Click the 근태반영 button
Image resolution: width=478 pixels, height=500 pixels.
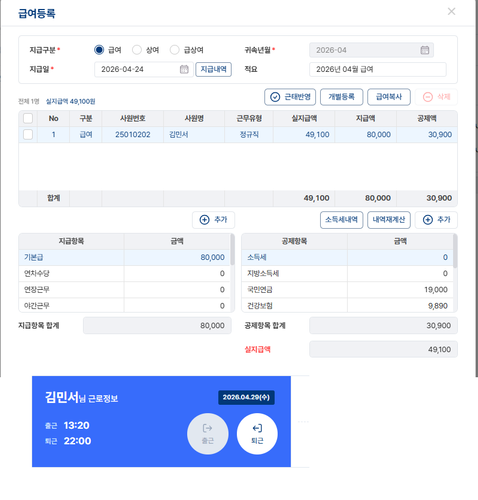click(290, 97)
